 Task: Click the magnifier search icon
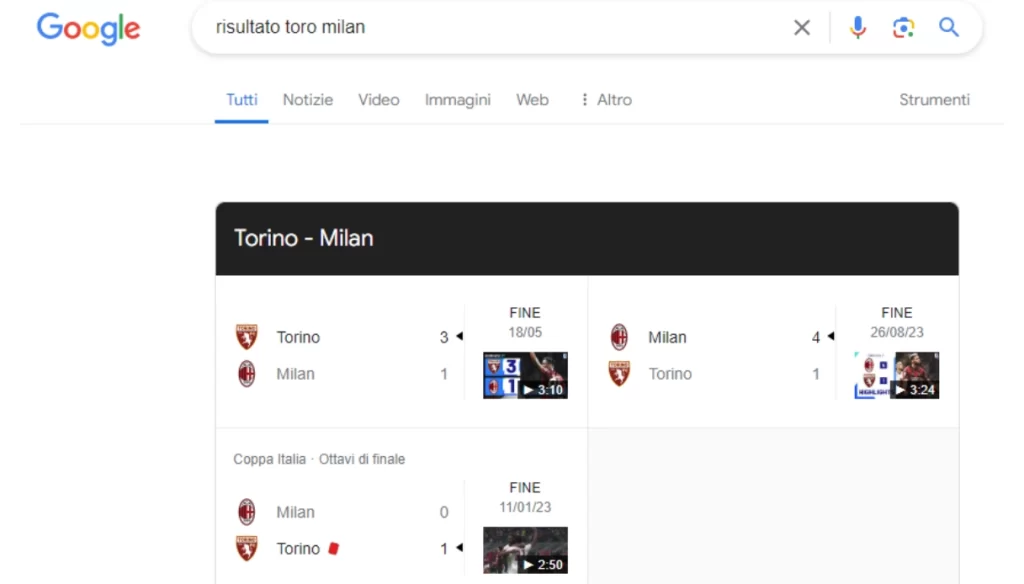948,28
